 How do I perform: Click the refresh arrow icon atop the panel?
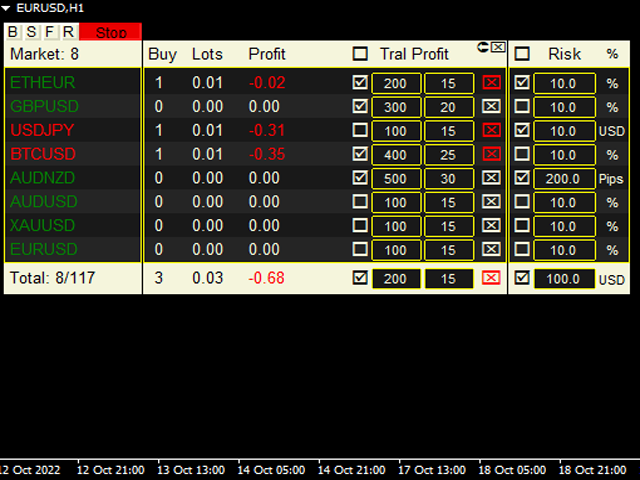(483, 47)
